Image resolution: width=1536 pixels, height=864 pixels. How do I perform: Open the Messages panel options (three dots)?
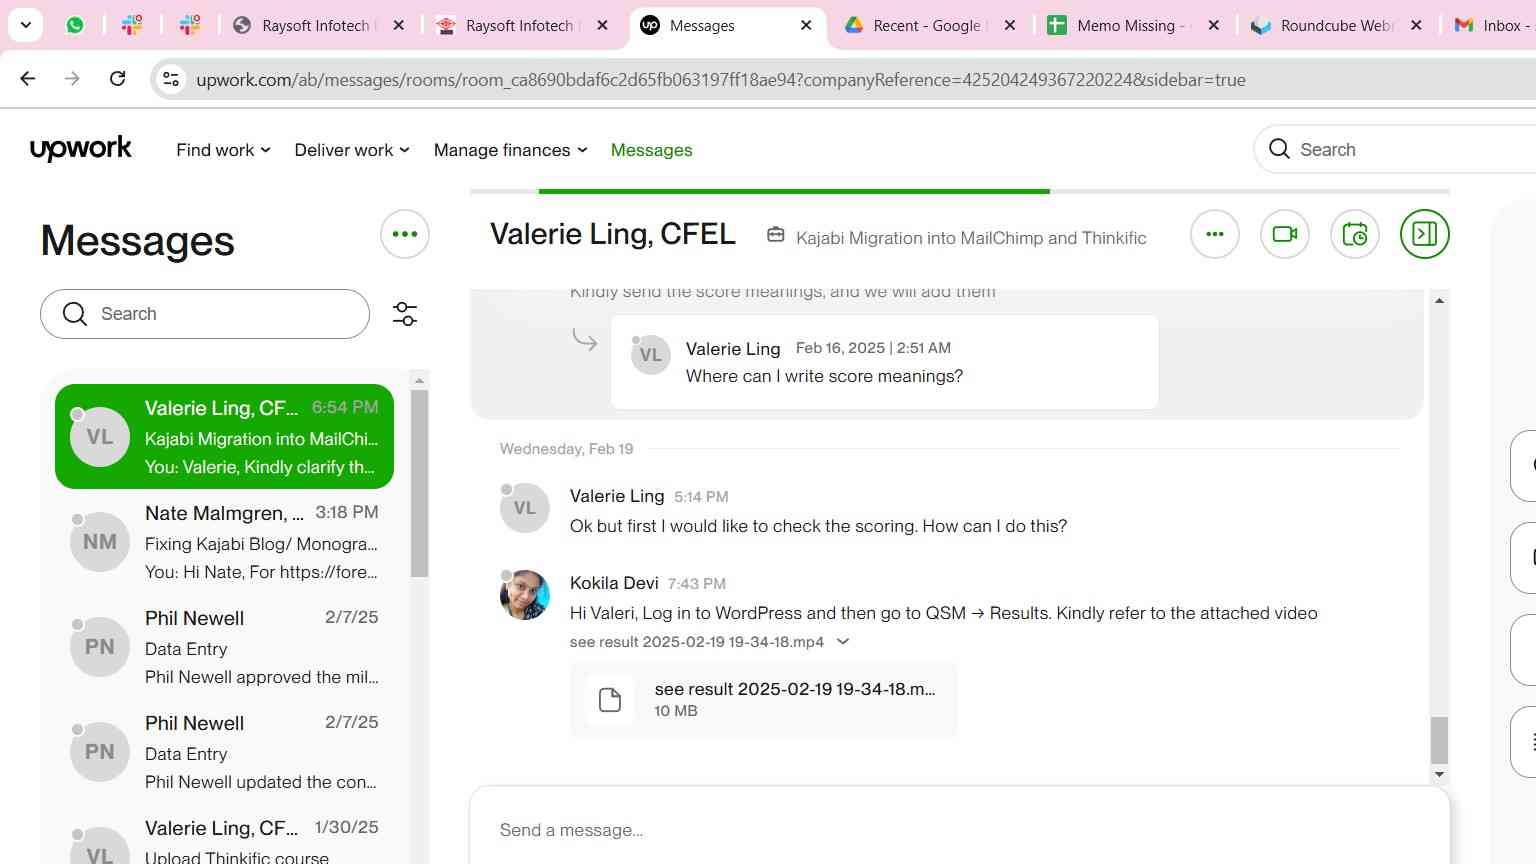[x=405, y=234]
